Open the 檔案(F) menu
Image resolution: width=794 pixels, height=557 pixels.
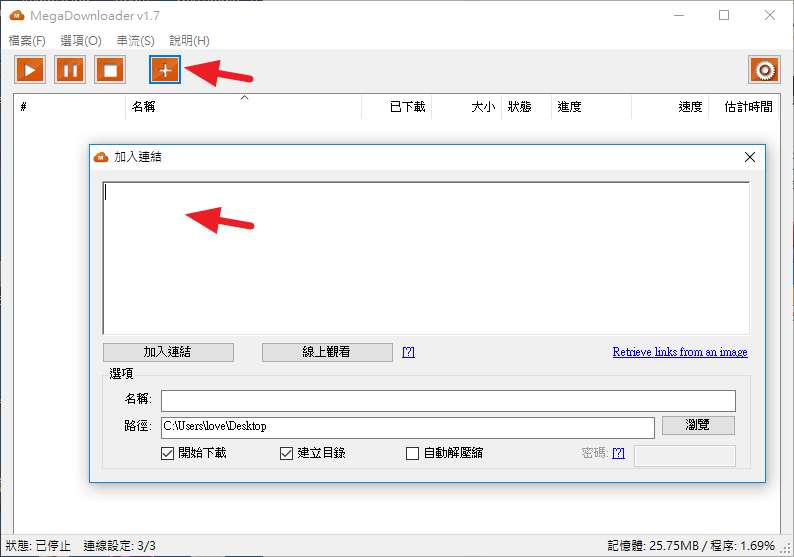[x=27, y=41]
